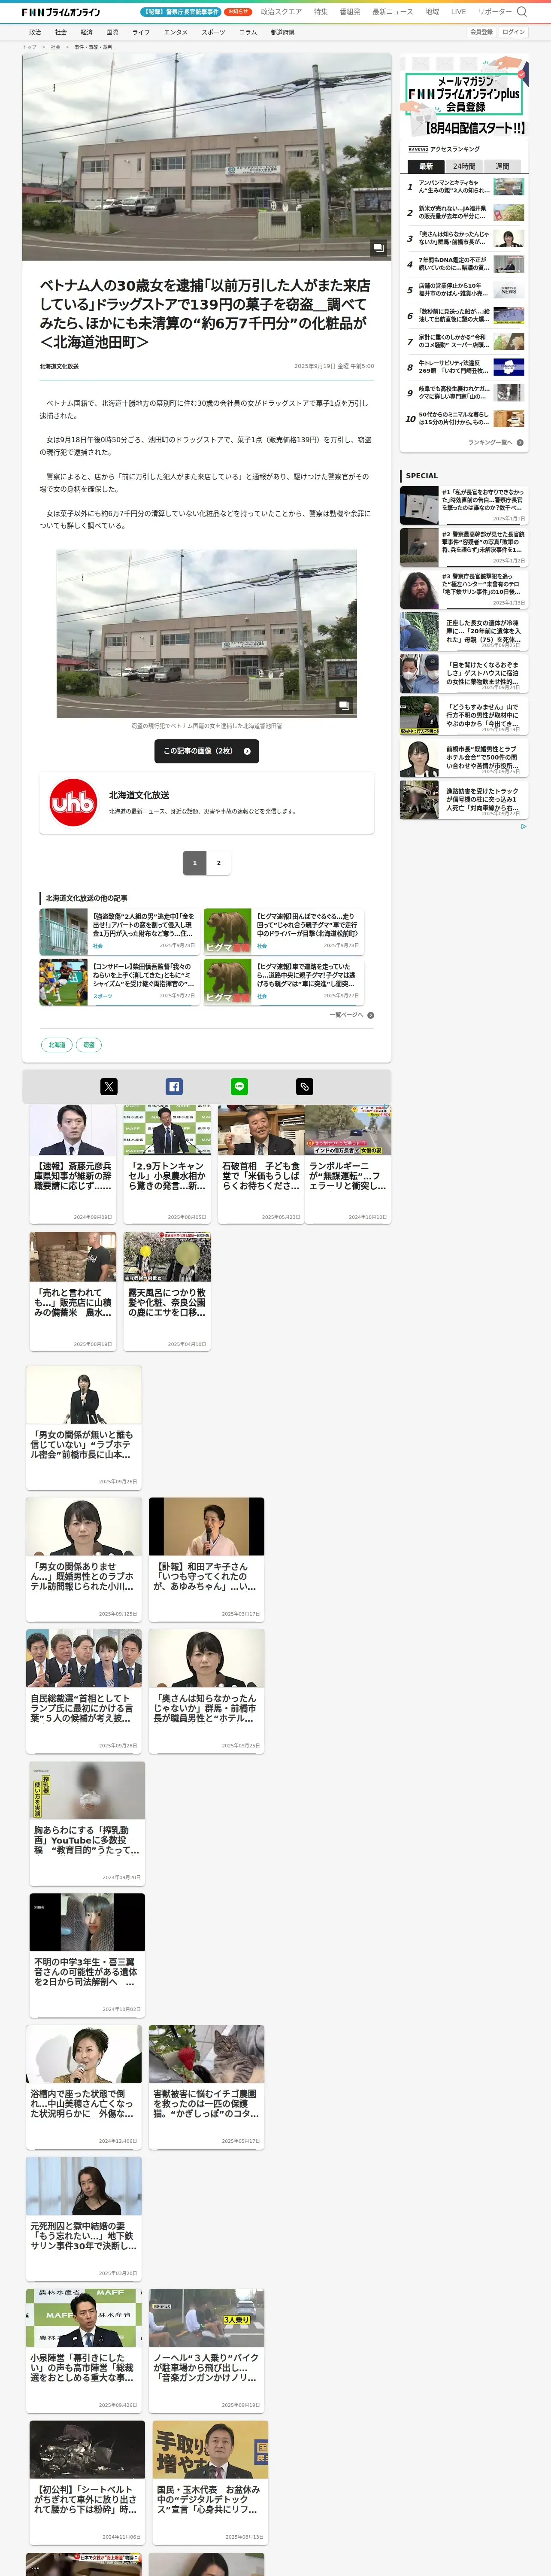Viewport: 551px width, 2576px height.
Task: Open SPECIAL article #1 警察庁長官
Action: pyautogui.click(x=464, y=505)
